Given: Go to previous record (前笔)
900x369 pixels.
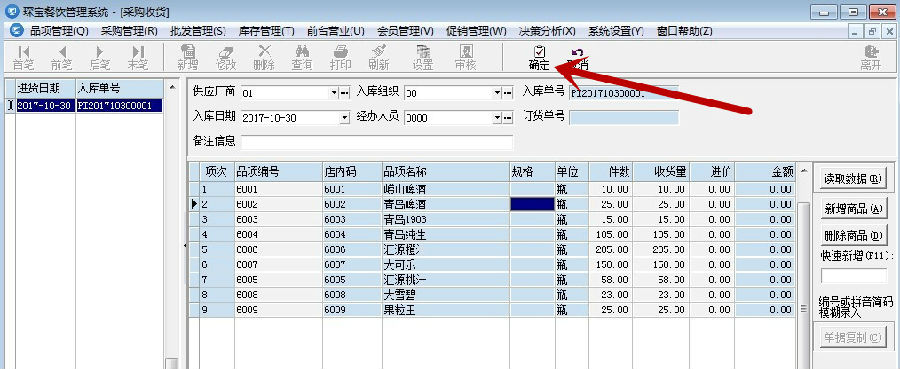Looking at the screenshot, I should [x=62, y=58].
